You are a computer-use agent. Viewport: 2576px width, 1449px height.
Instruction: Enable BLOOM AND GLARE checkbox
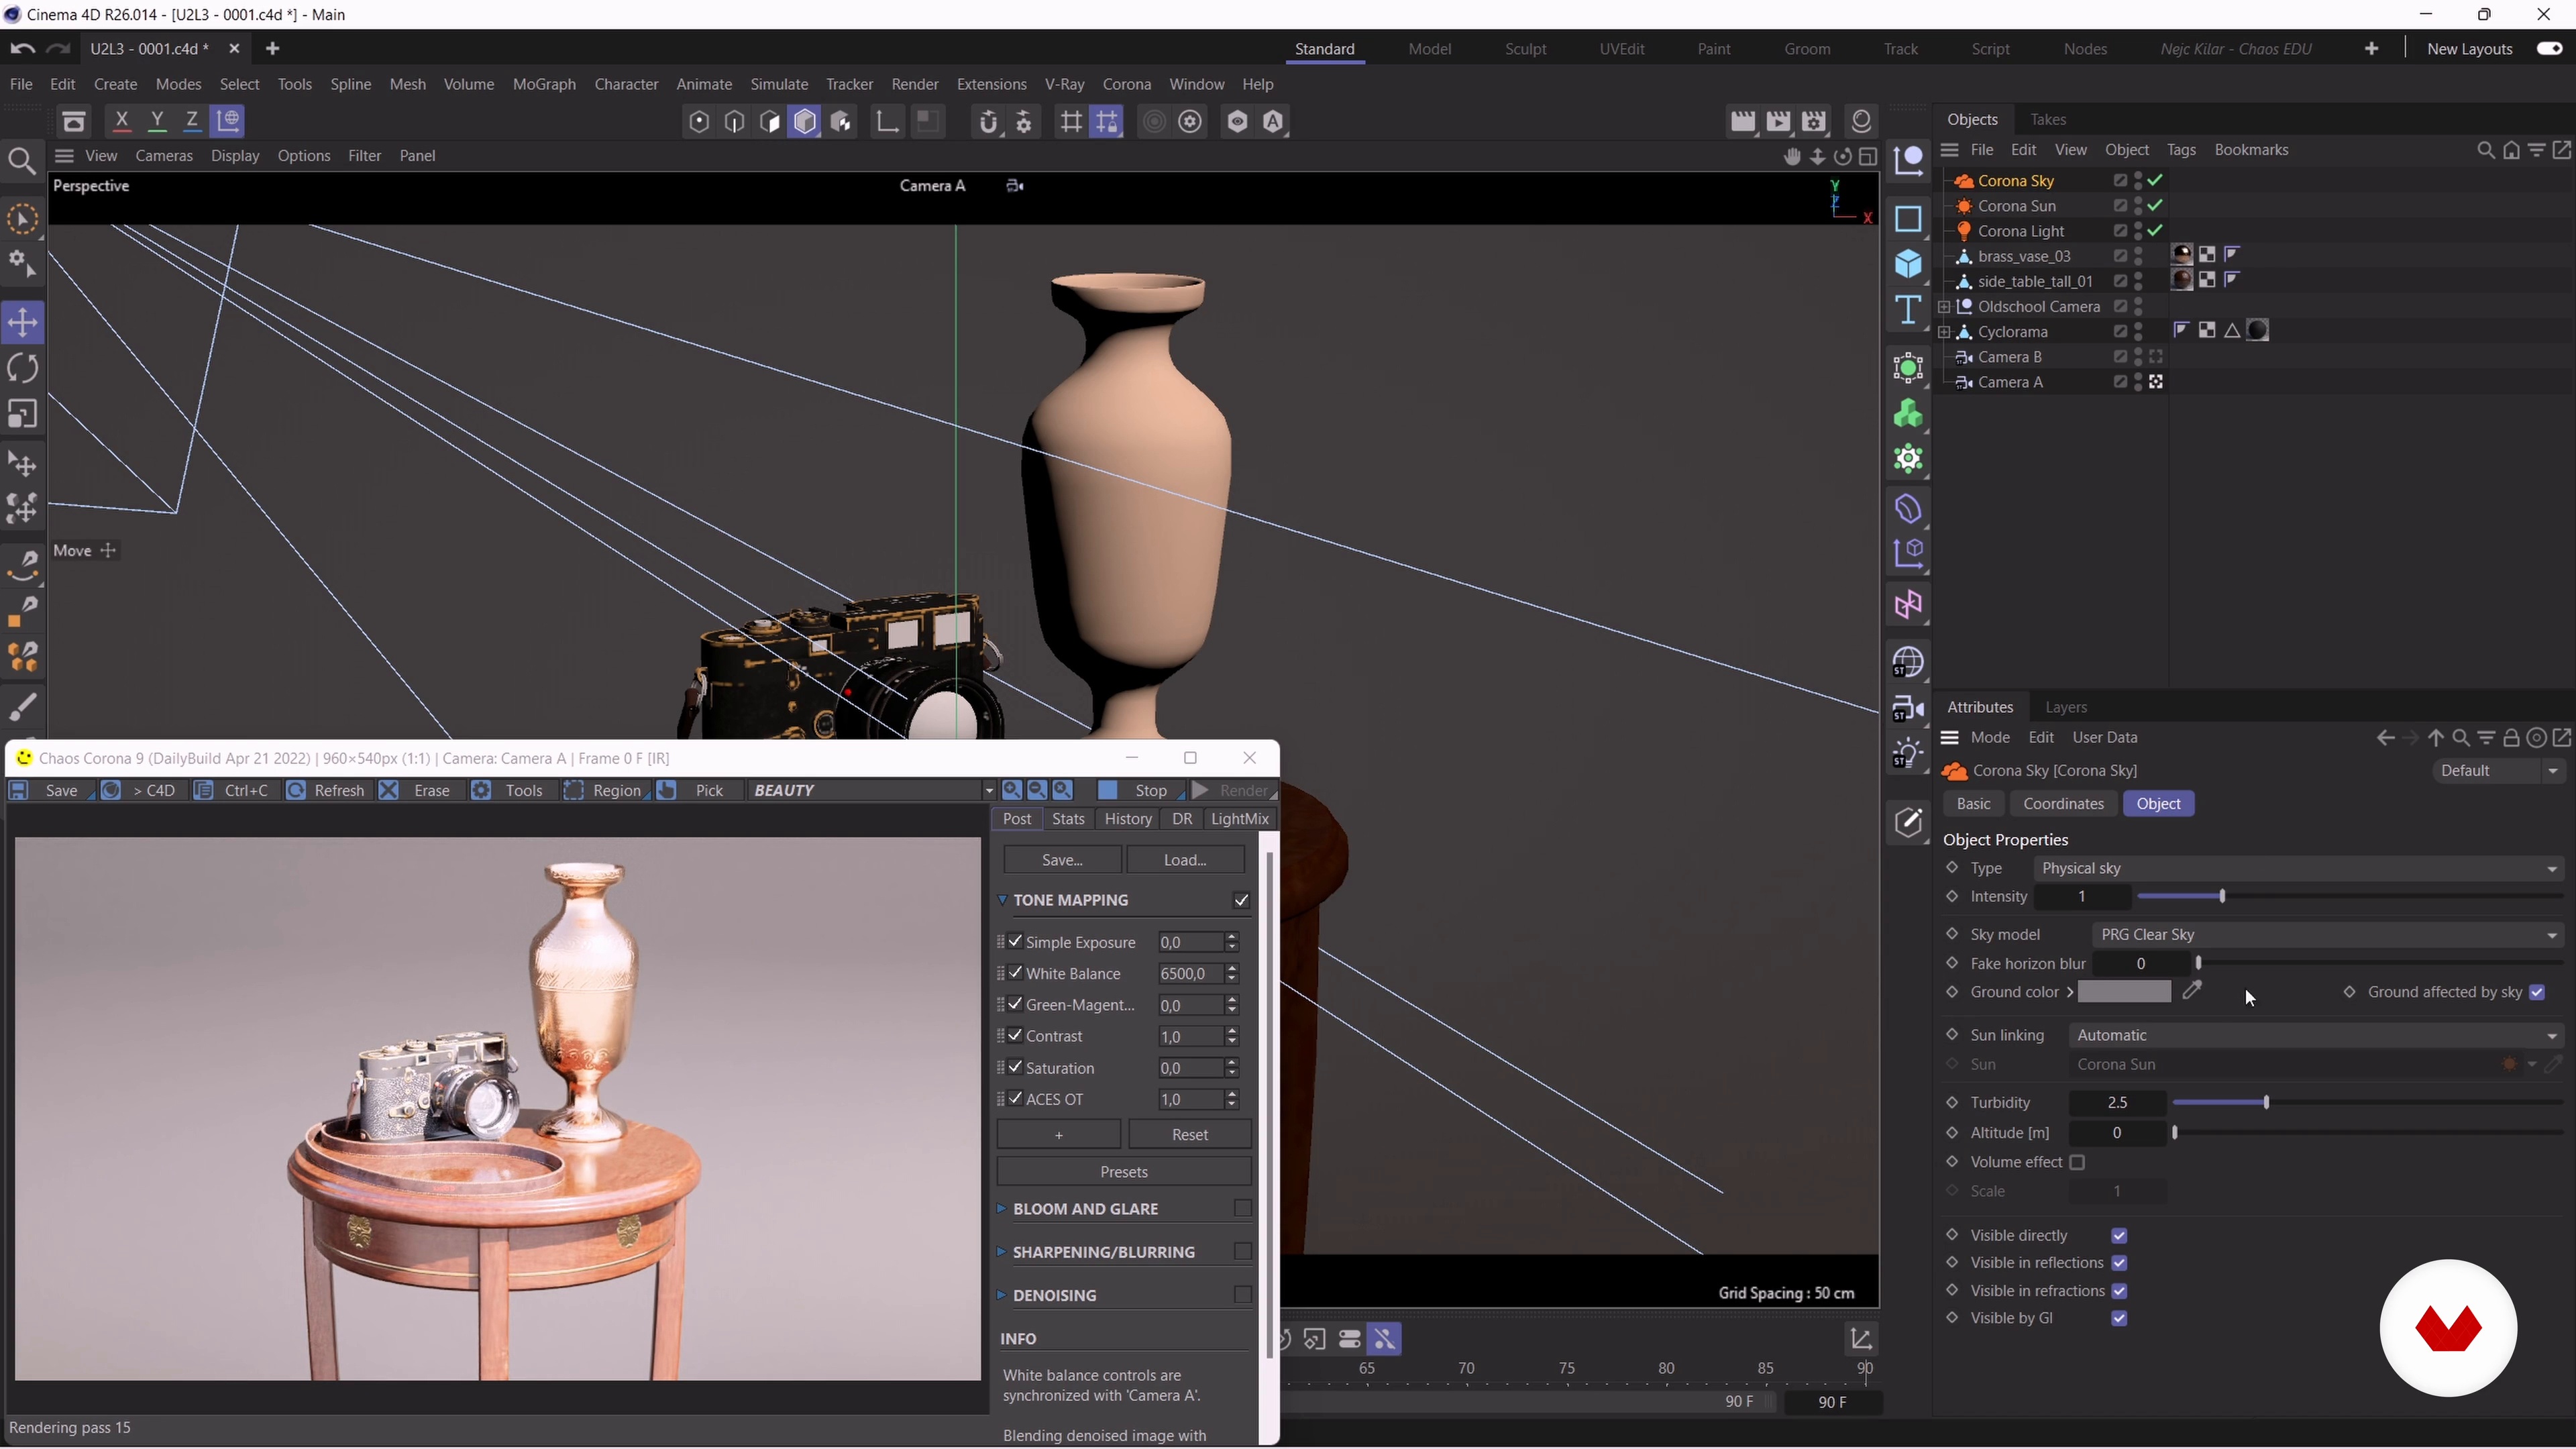point(1242,1209)
